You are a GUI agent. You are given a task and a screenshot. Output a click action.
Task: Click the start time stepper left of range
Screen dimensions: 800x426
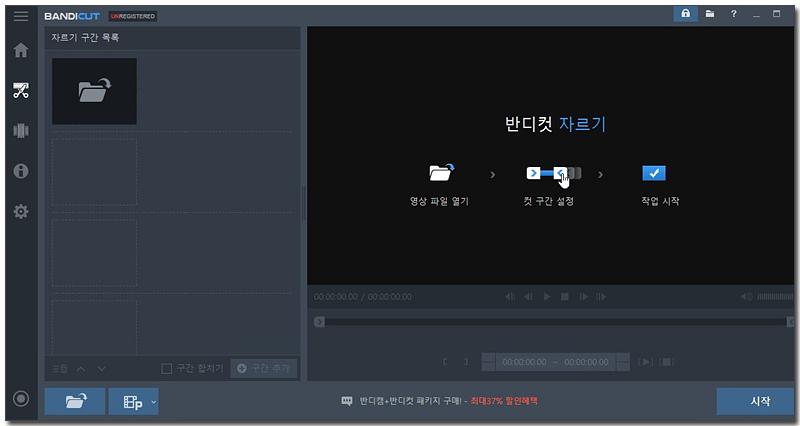[488, 362]
